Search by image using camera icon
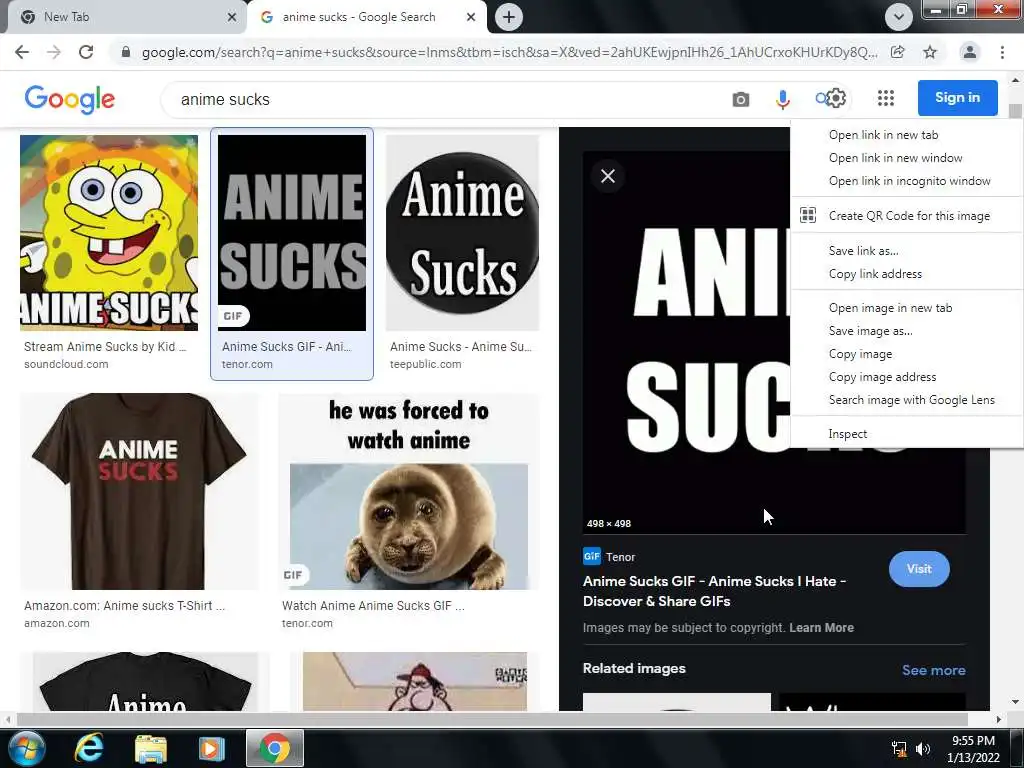 (x=741, y=99)
